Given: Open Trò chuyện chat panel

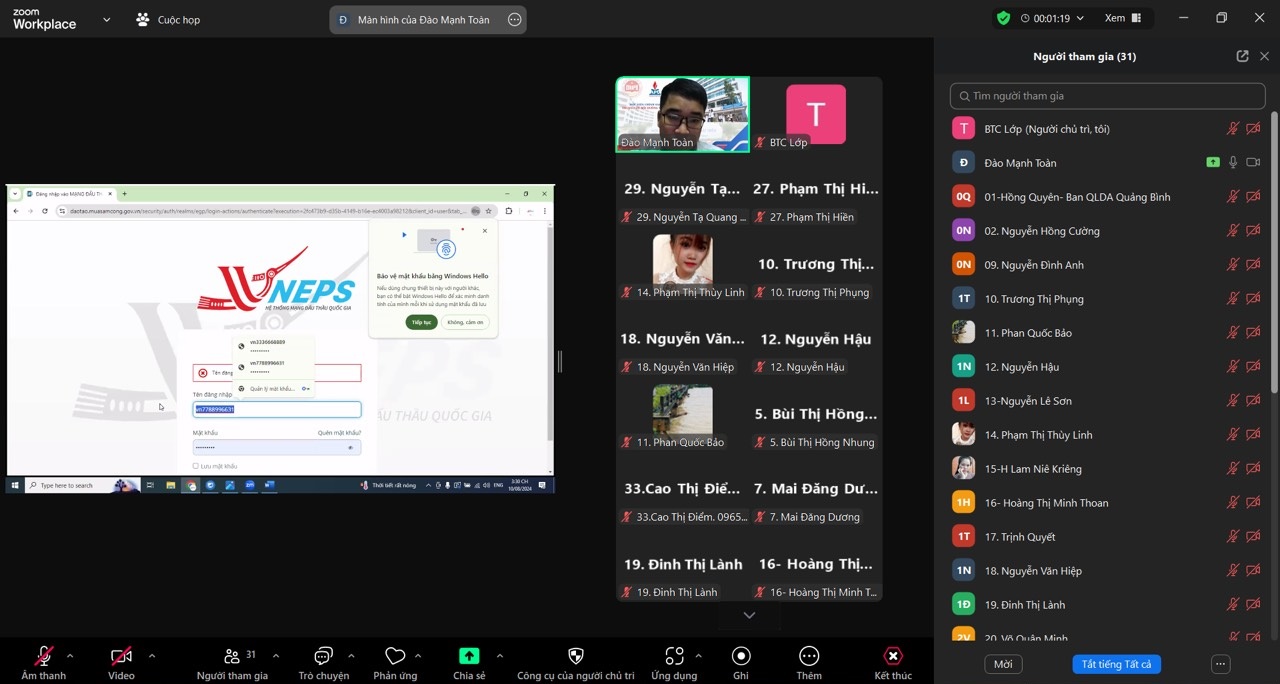Looking at the screenshot, I should (324, 657).
